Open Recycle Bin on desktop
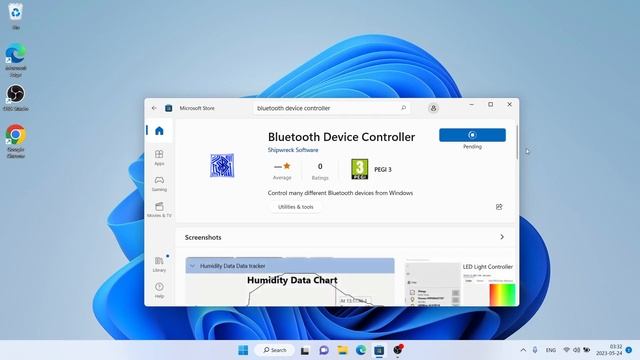The height and width of the screenshot is (360, 640). tap(16, 15)
